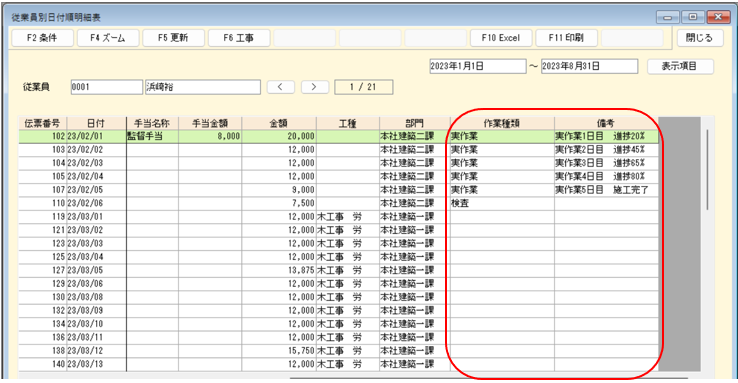This screenshot has height=383, width=738.
Task: Select the 手当名称 column header
Action: tap(152, 123)
